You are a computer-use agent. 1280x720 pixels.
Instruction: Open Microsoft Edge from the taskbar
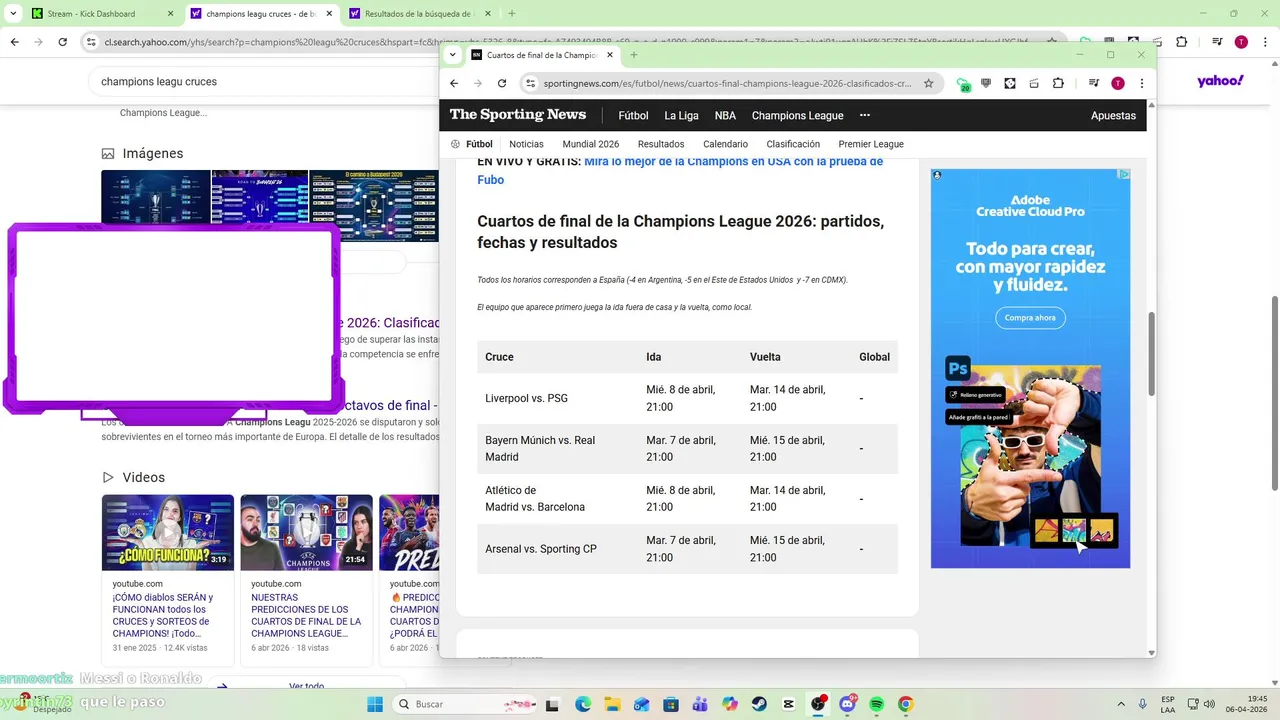click(582, 704)
